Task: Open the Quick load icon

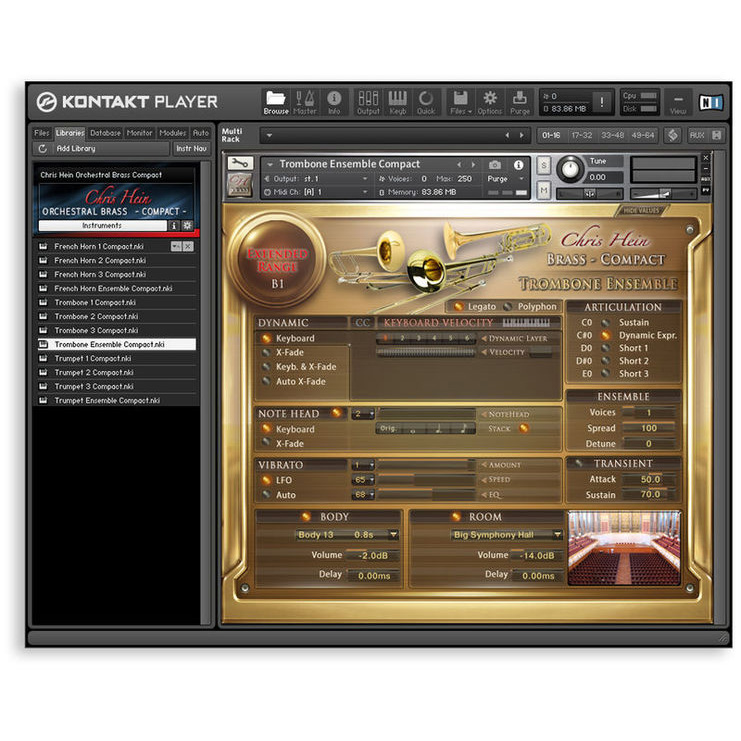Action: click(x=426, y=102)
